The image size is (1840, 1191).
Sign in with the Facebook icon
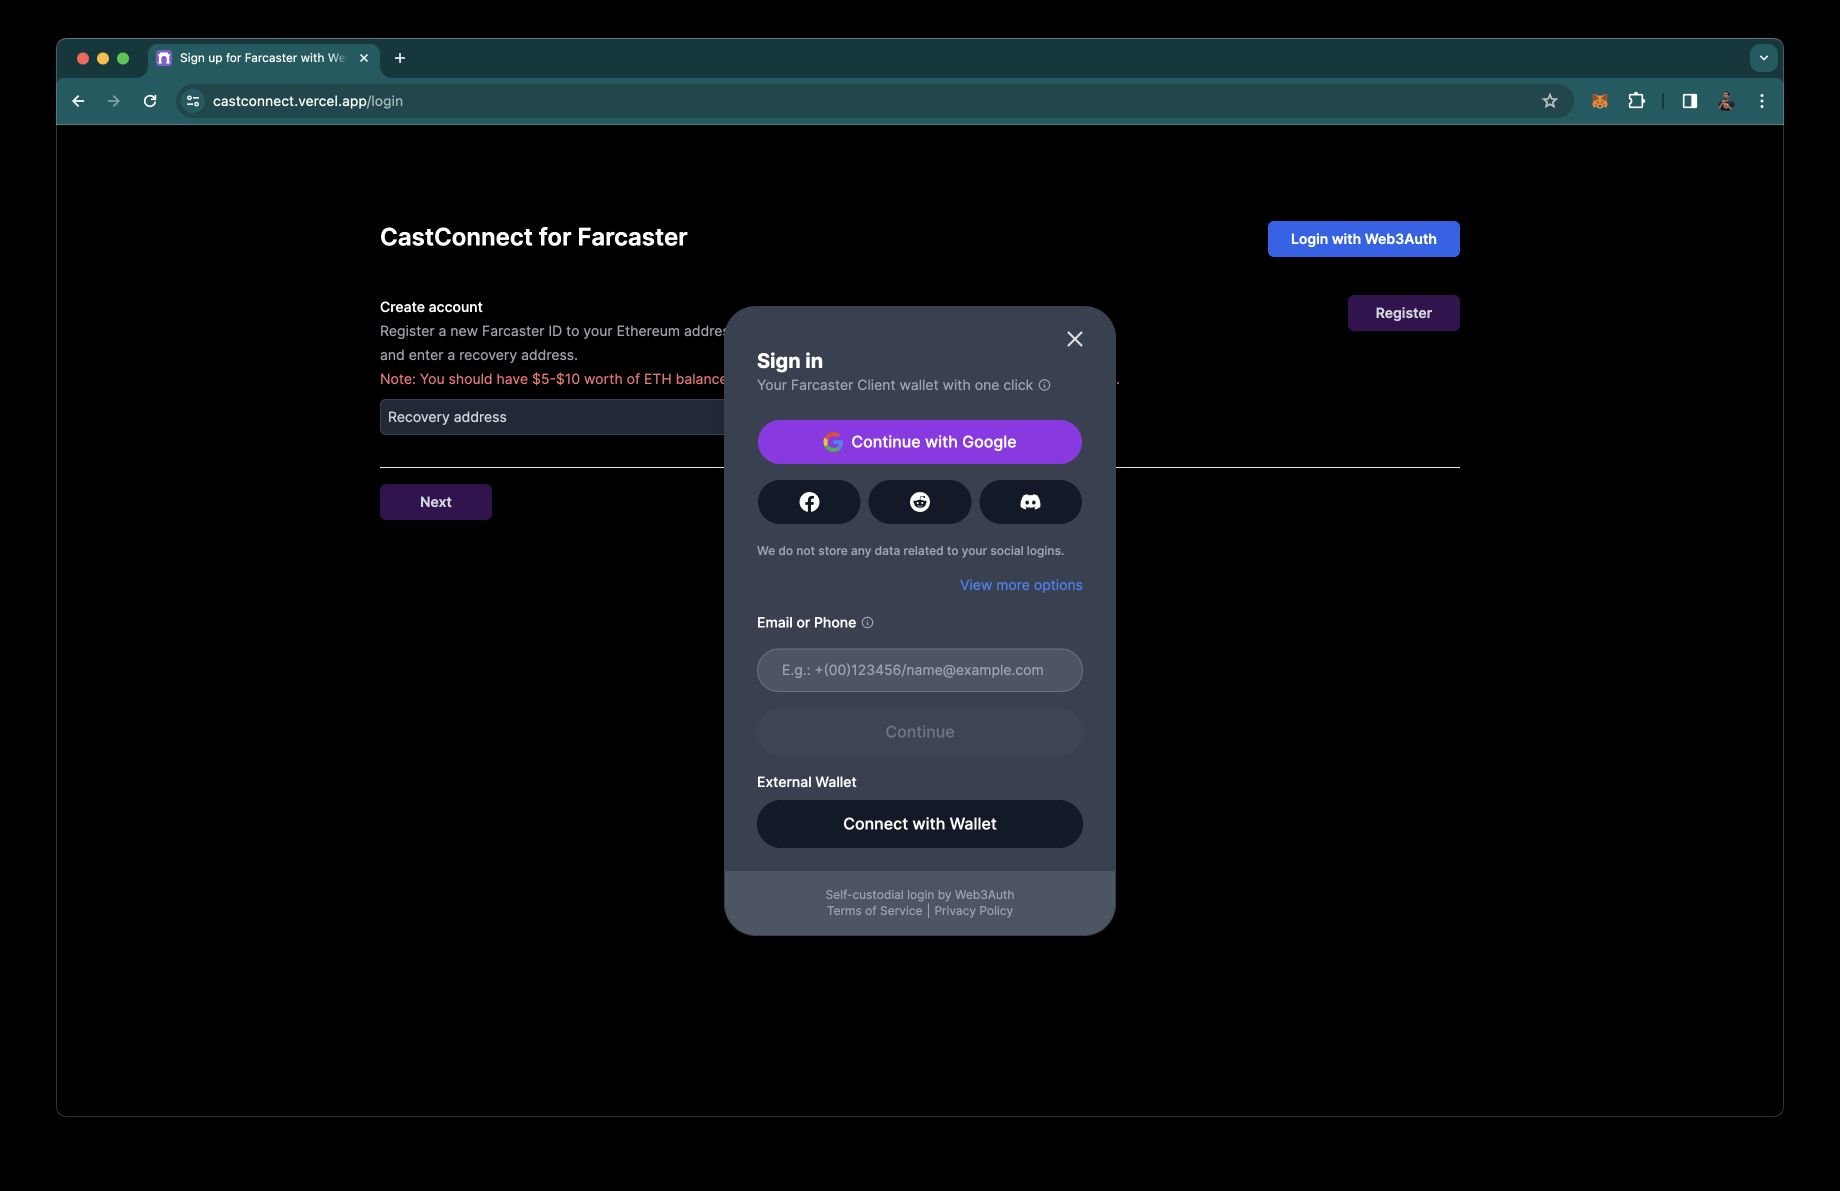click(809, 502)
